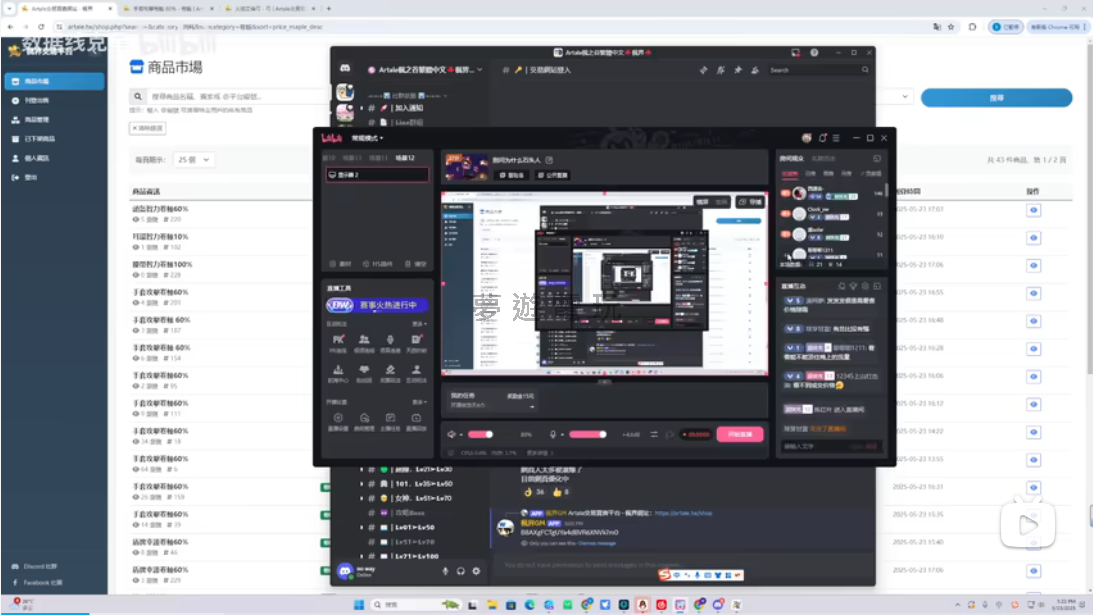Open the Discord inbox icon in the title bar
The height and width of the screenshot is (615, 1093).
(x=795, y=52)
